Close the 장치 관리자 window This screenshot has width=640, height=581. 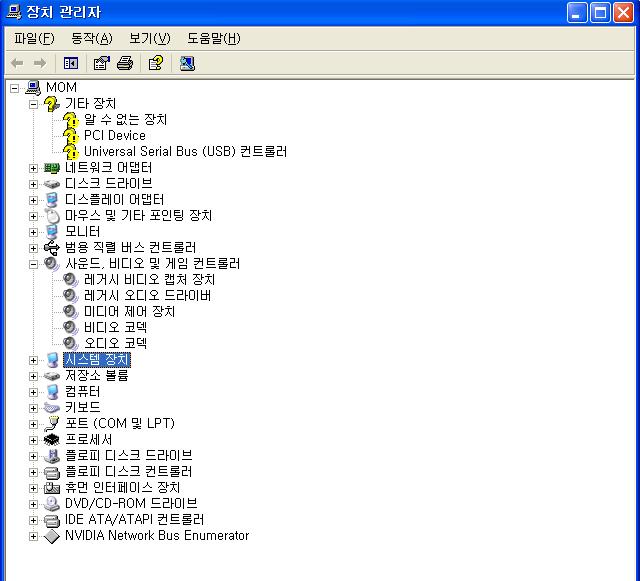point(624,12)
